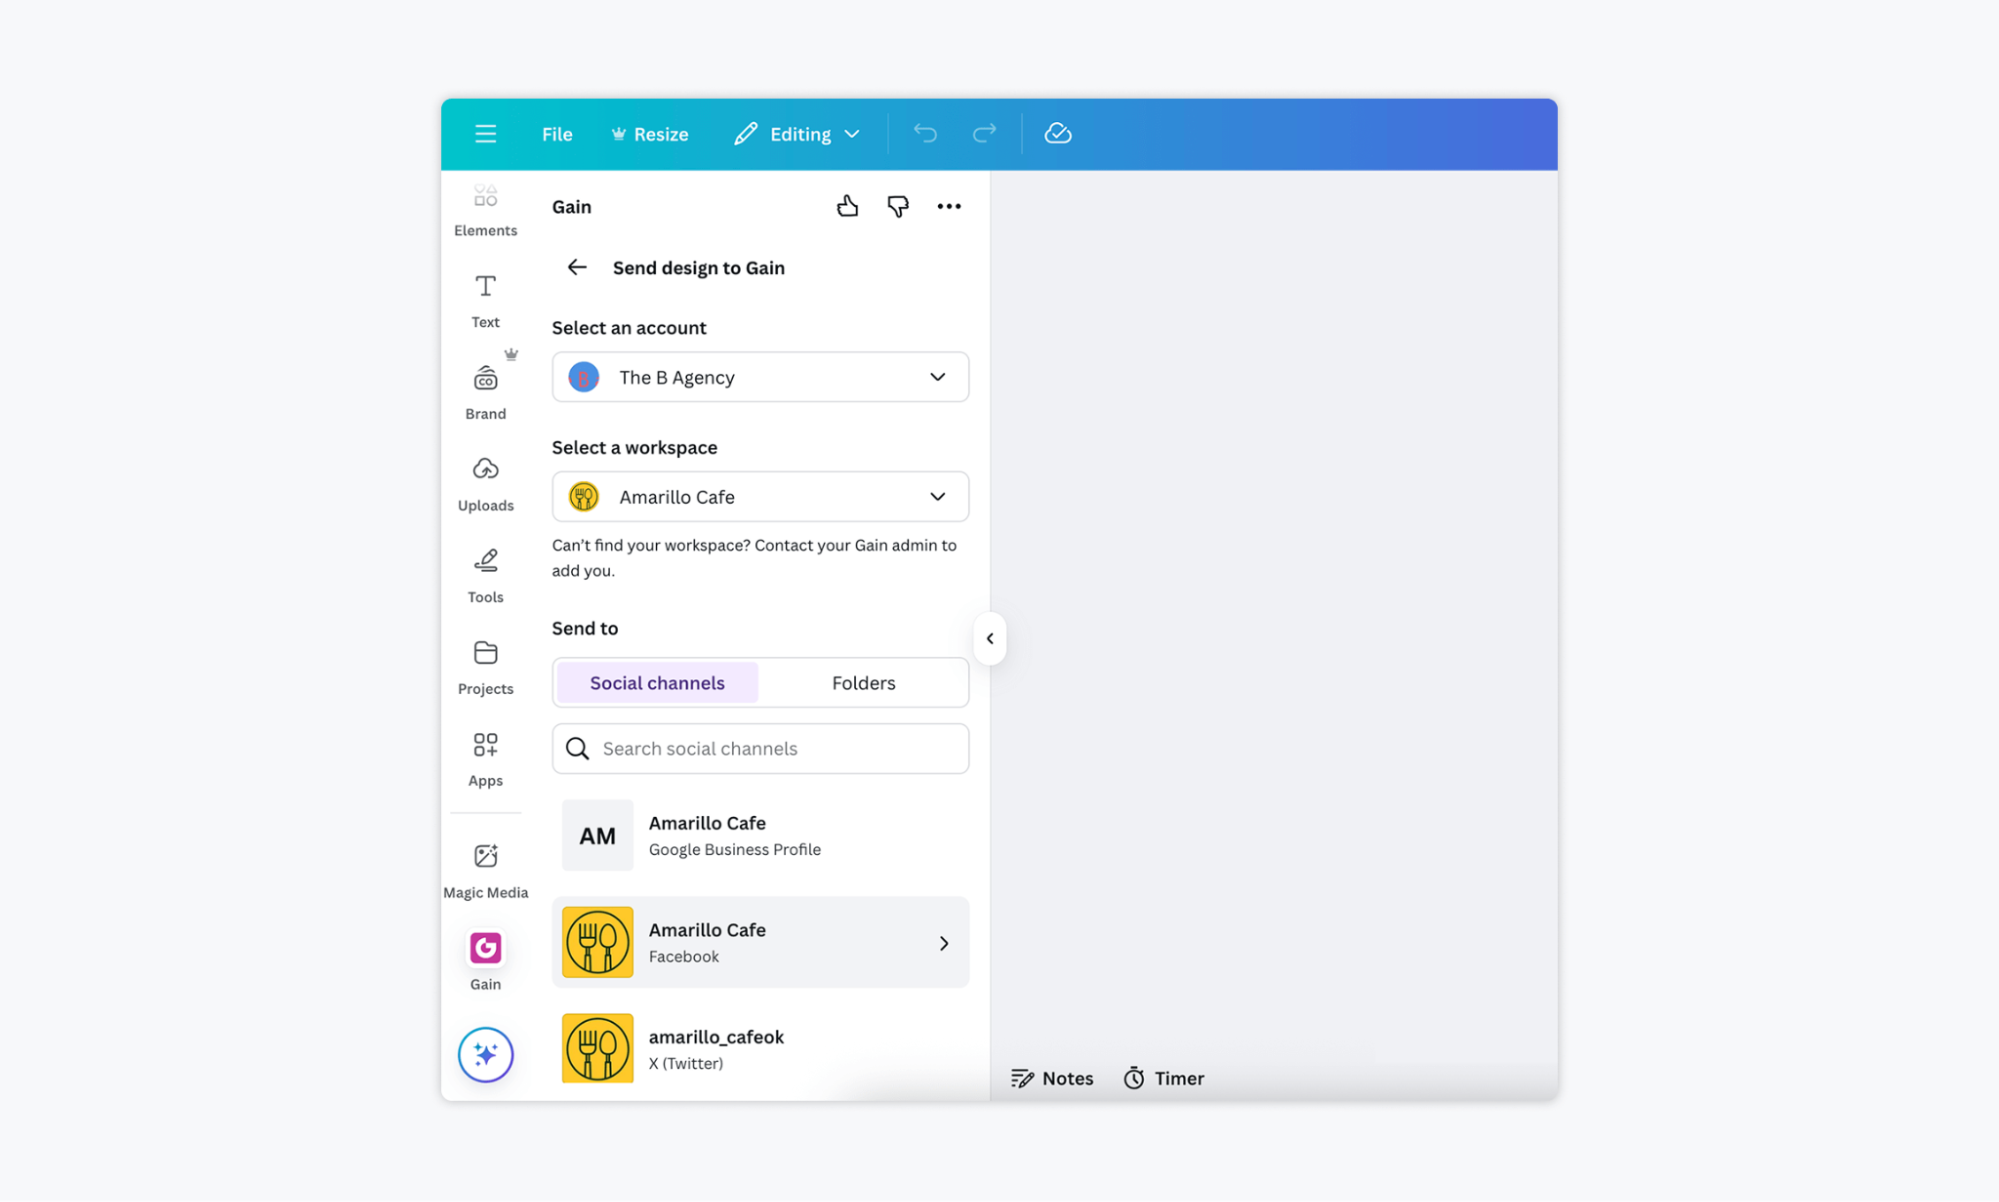Click the Resize button
This screenshot has width=1999, height=1202.
[650, 134]
